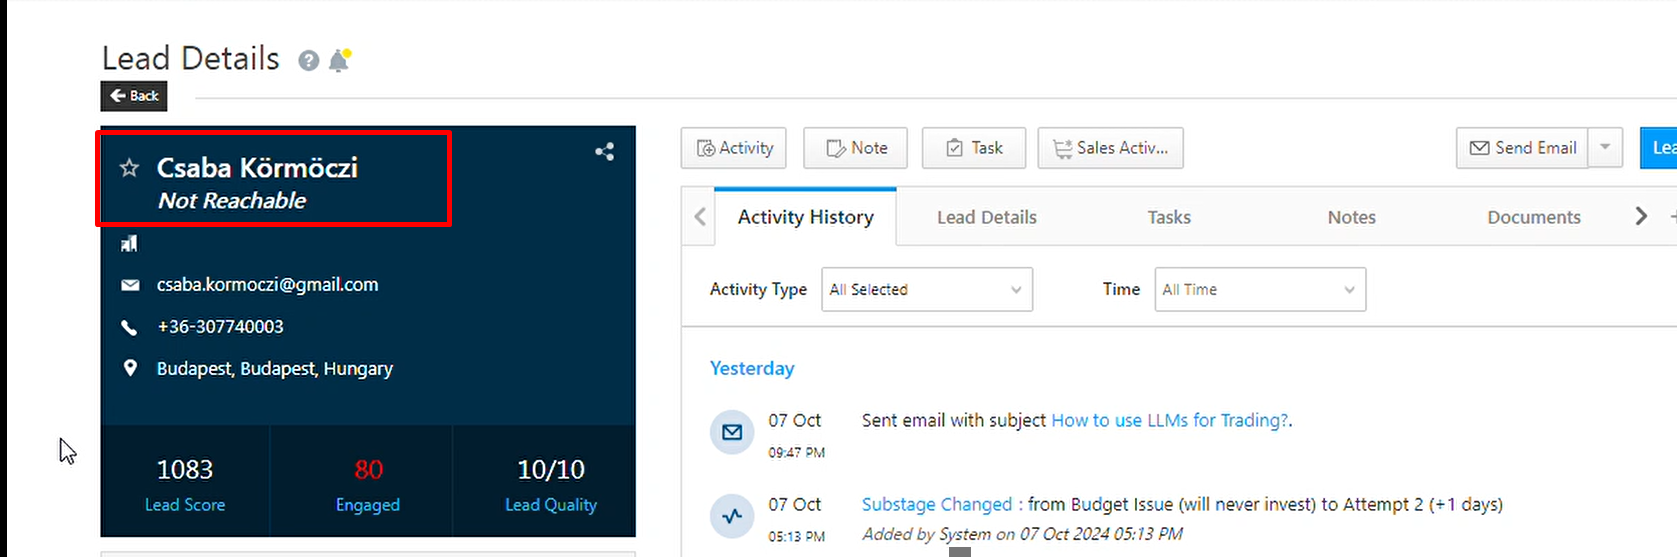
Task: Open the Documents tab
Action: [1533, 217]
